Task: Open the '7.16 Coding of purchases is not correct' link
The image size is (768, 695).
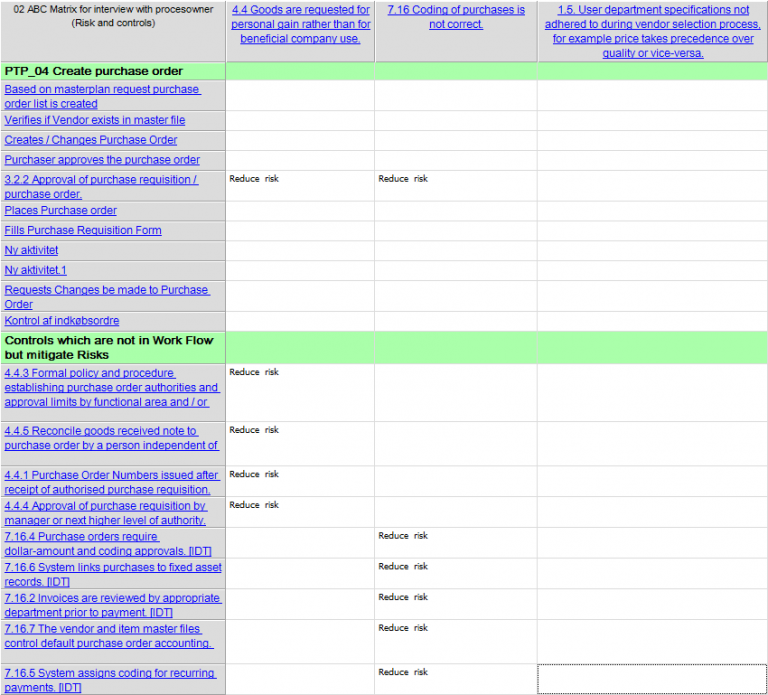Action: [x=456, y=17]
